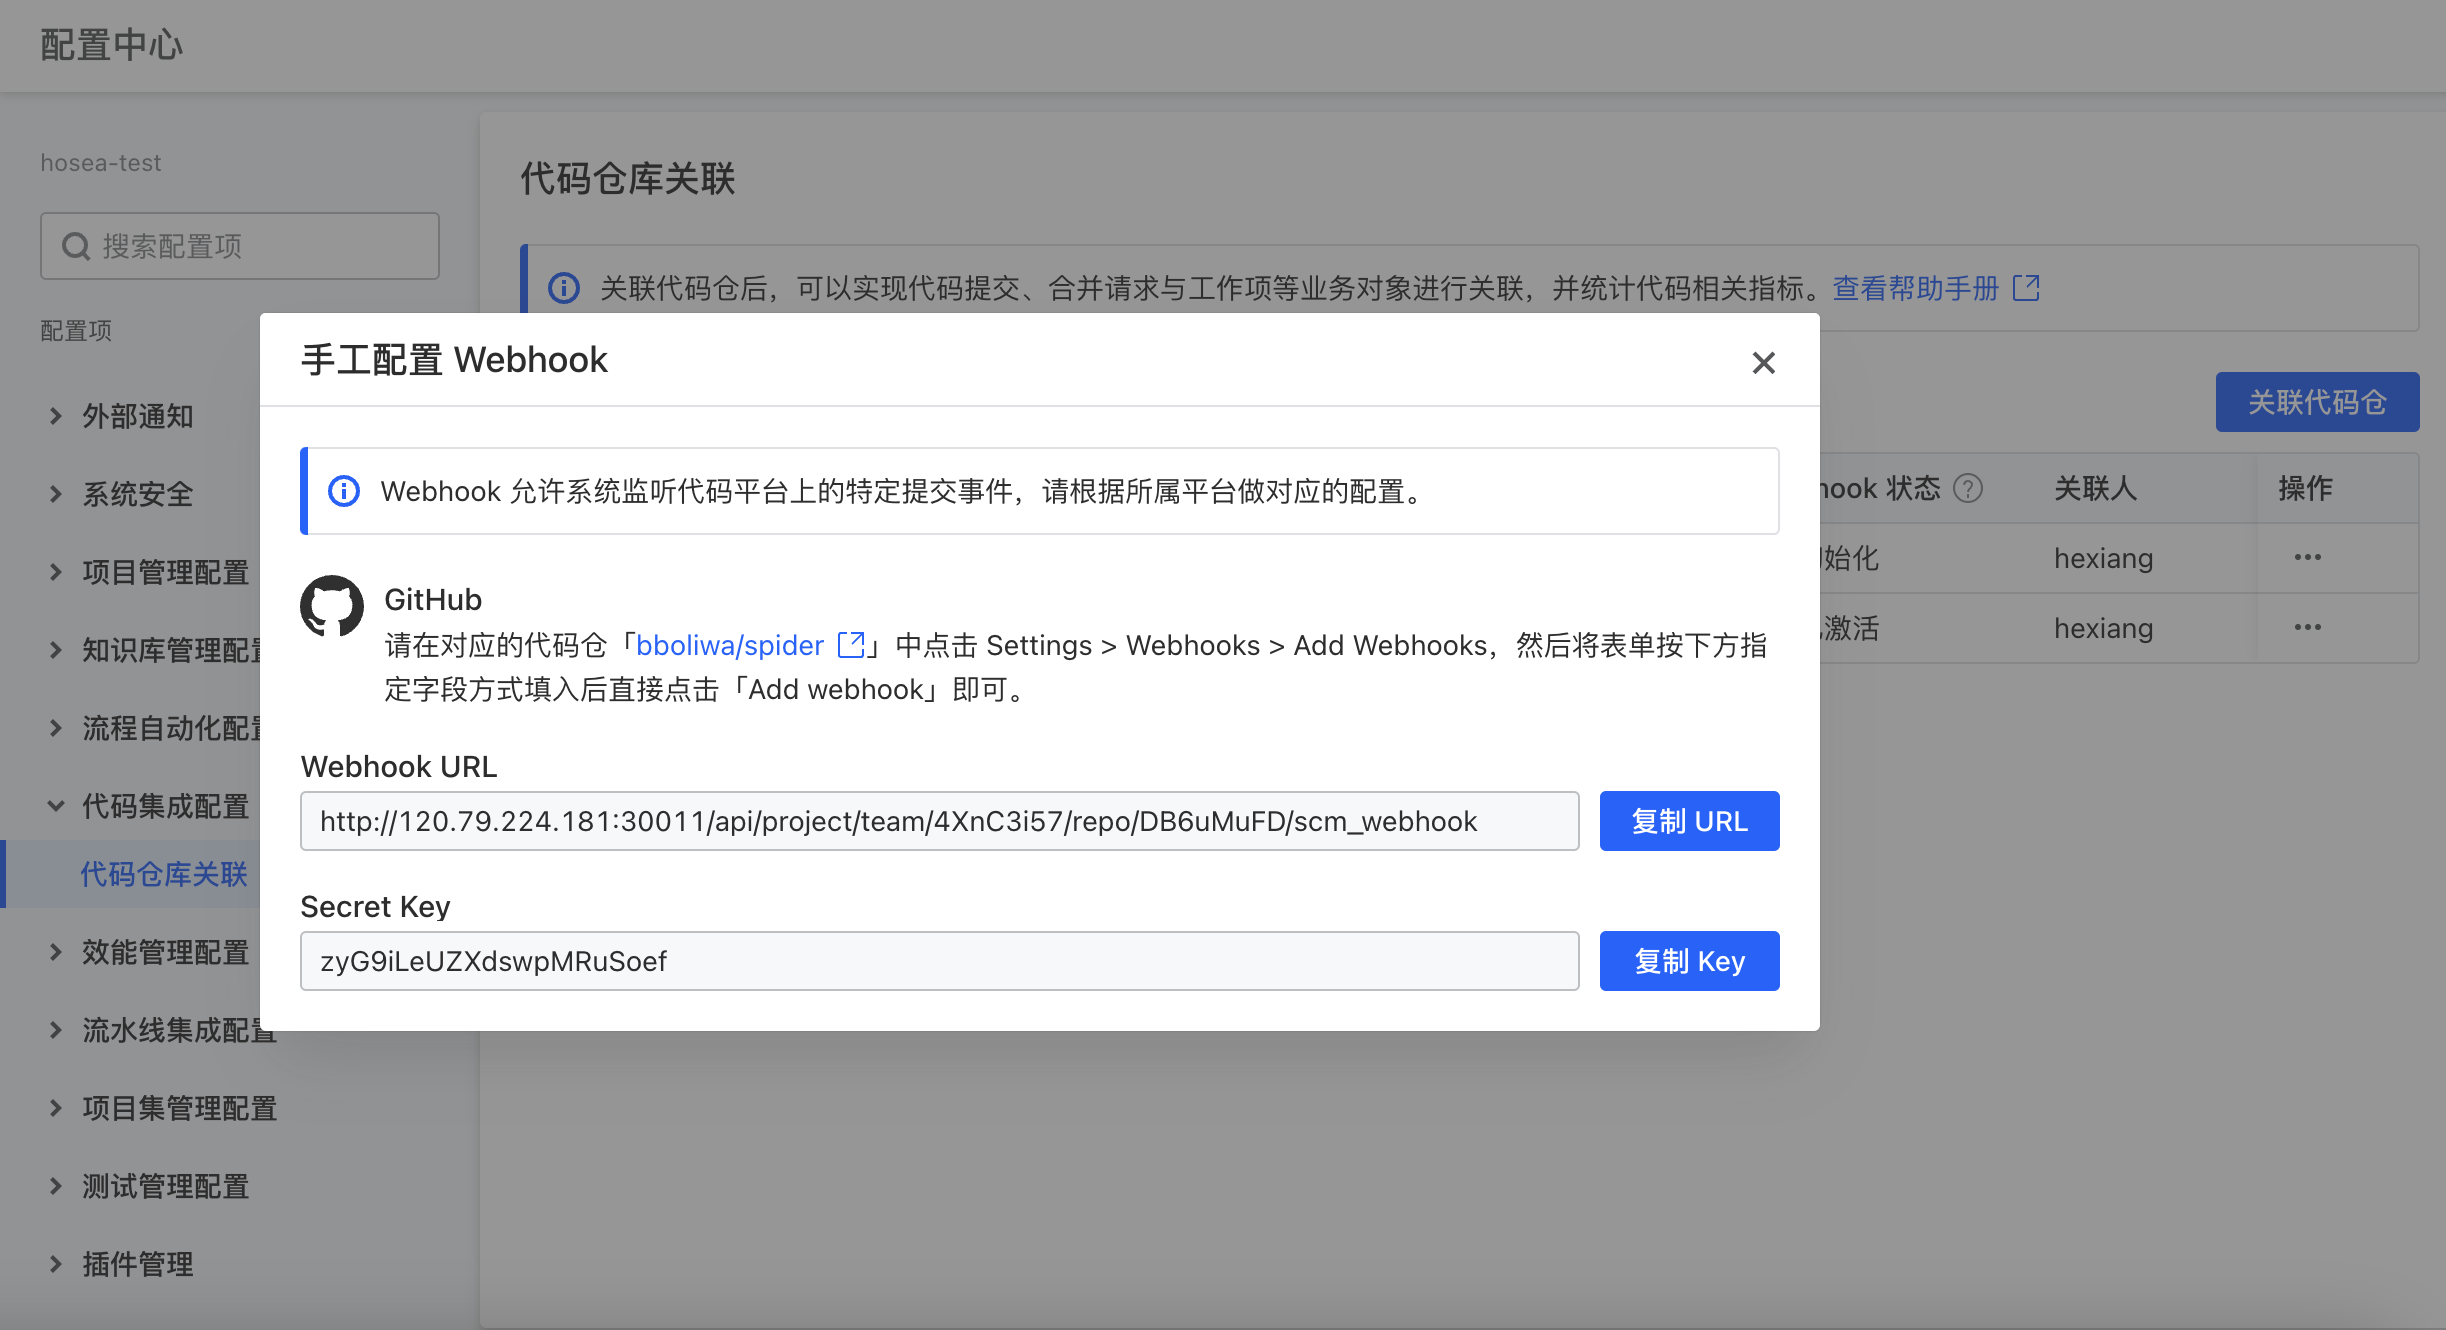Expand 项目管理配置 chevron
This screenshot has height=1330, width=2446.
tap(56, 572)
